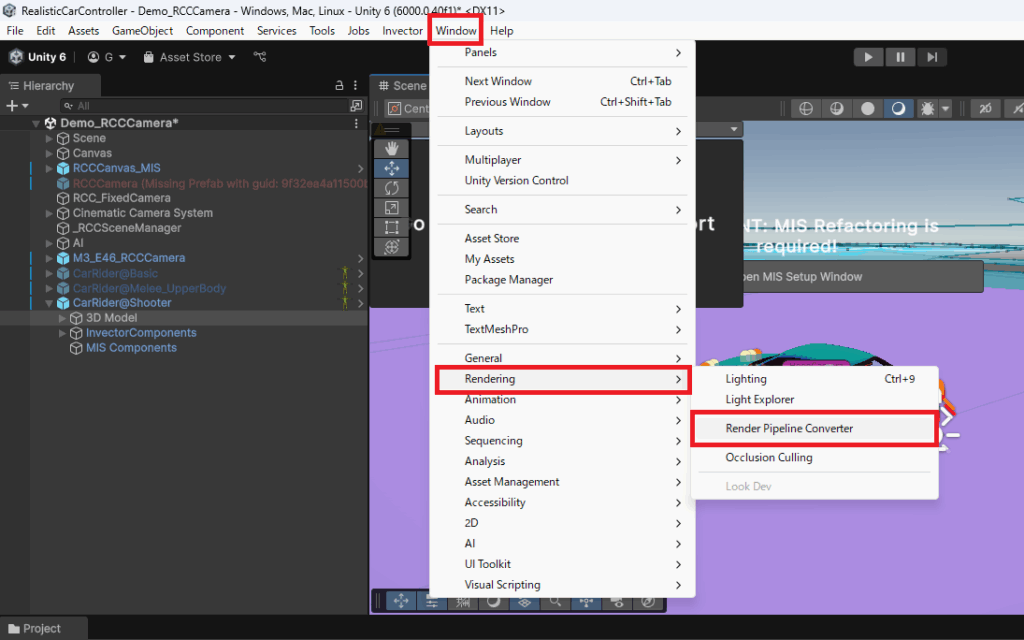Click the Unity Version Control icon in toolbar

[x=260, y=57]
